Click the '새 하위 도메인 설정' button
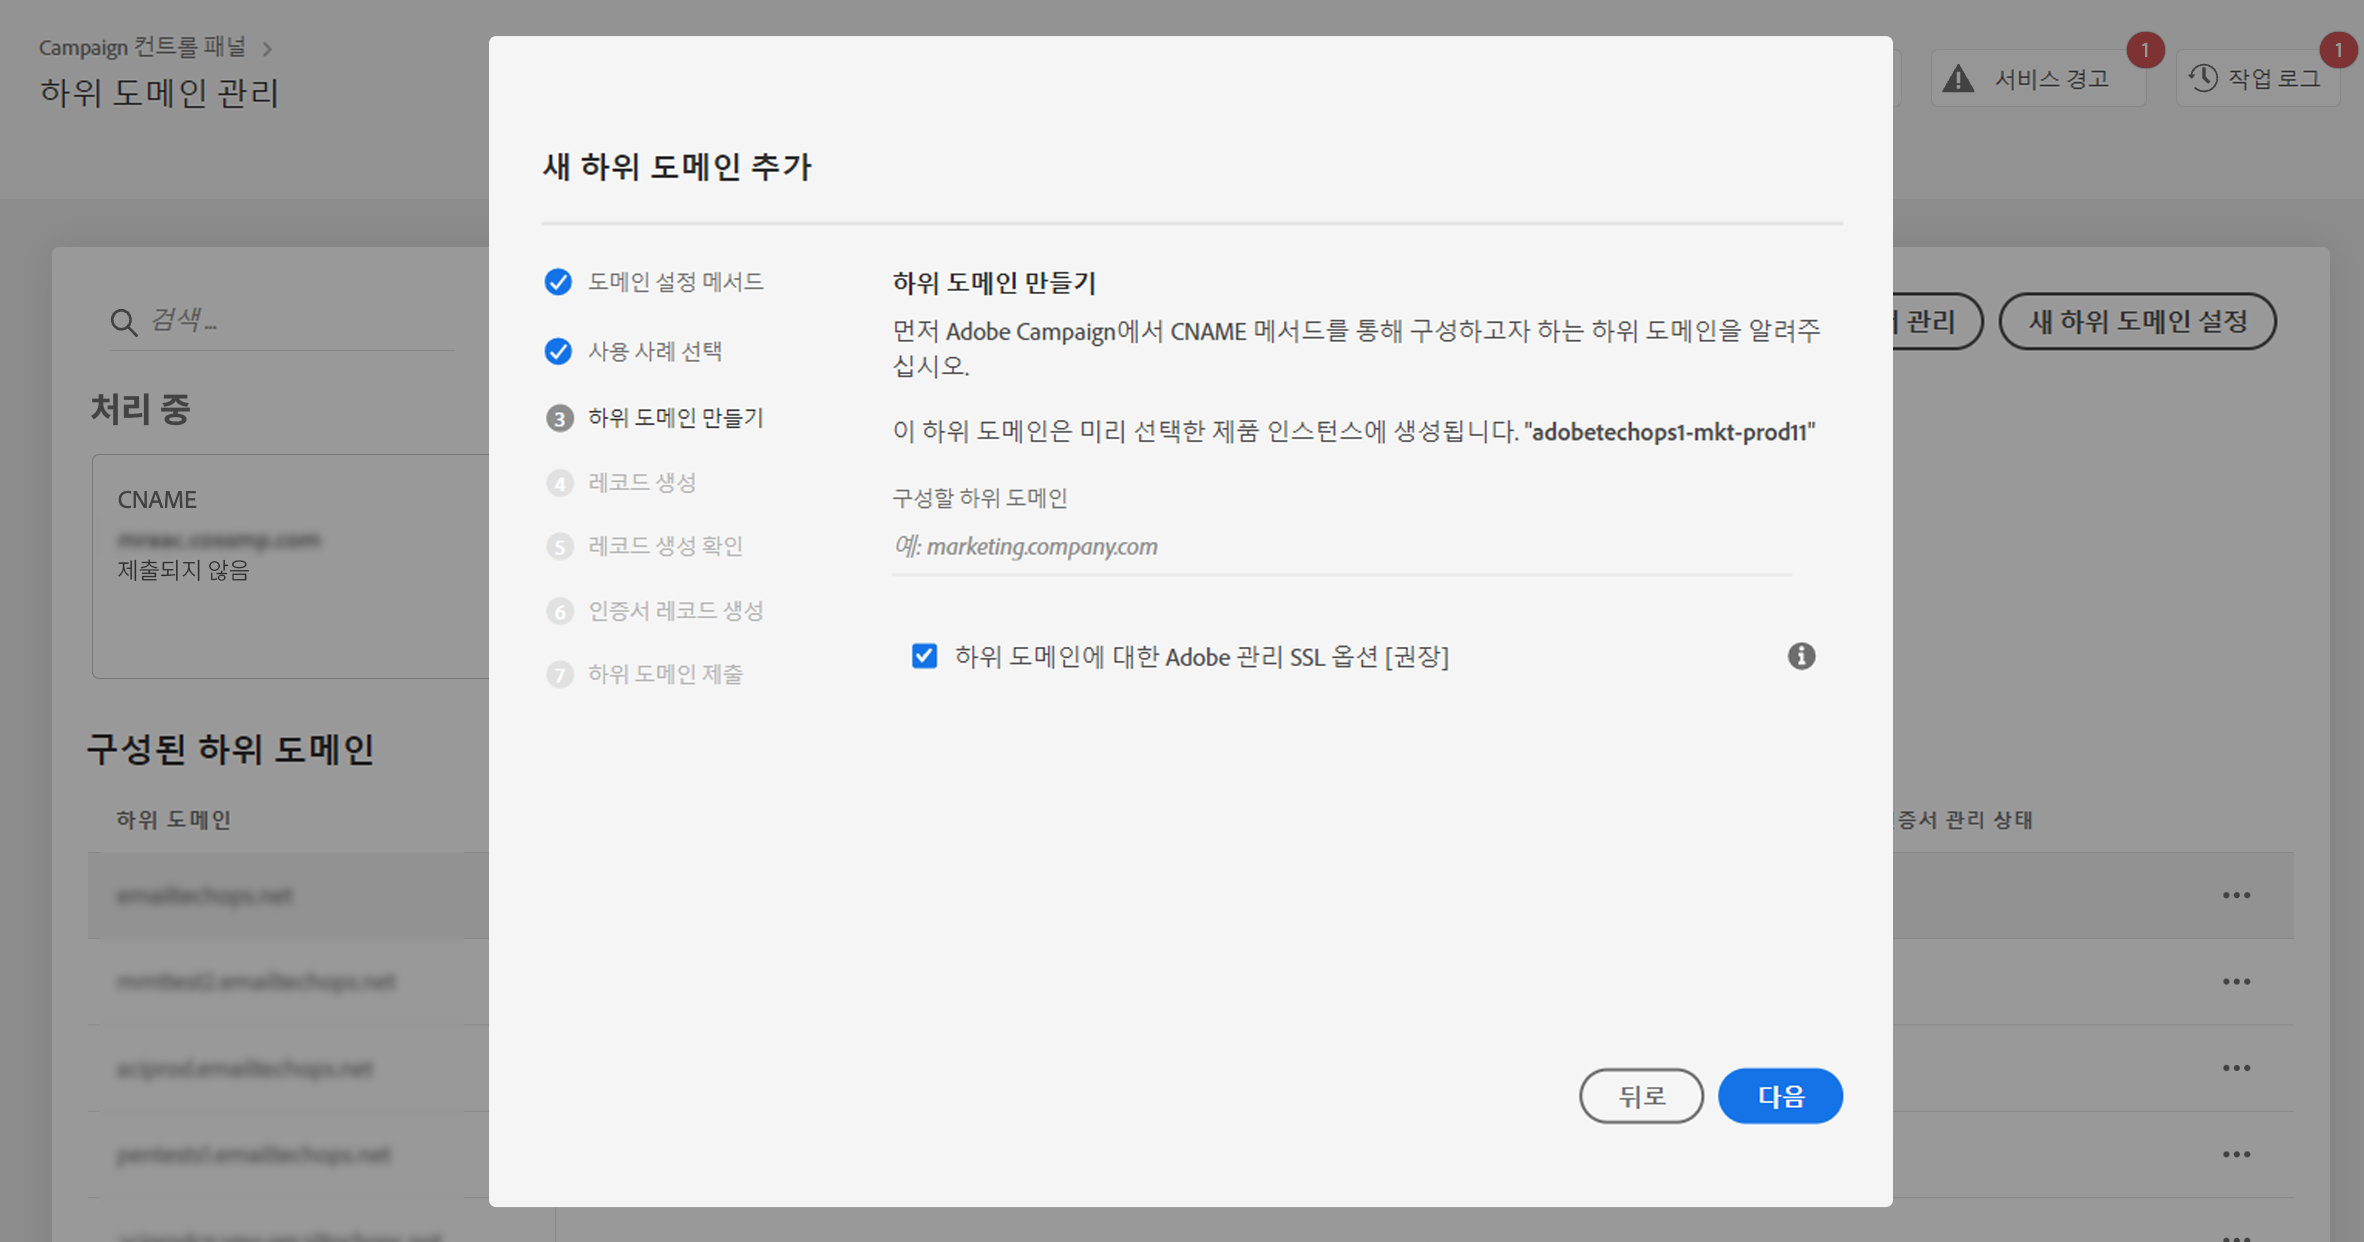Screen dimensions: 2364x1242 2137,321
